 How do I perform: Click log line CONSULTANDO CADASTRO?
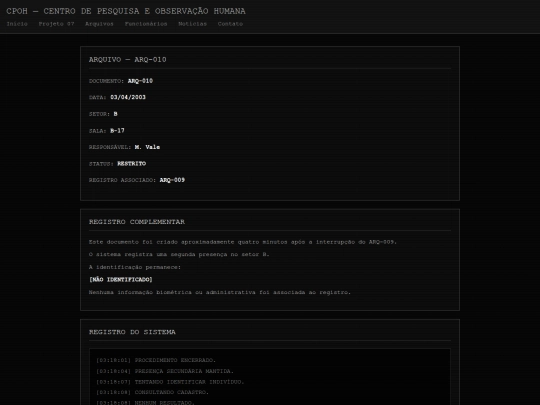pyautogui.click(x=152, y=392)
